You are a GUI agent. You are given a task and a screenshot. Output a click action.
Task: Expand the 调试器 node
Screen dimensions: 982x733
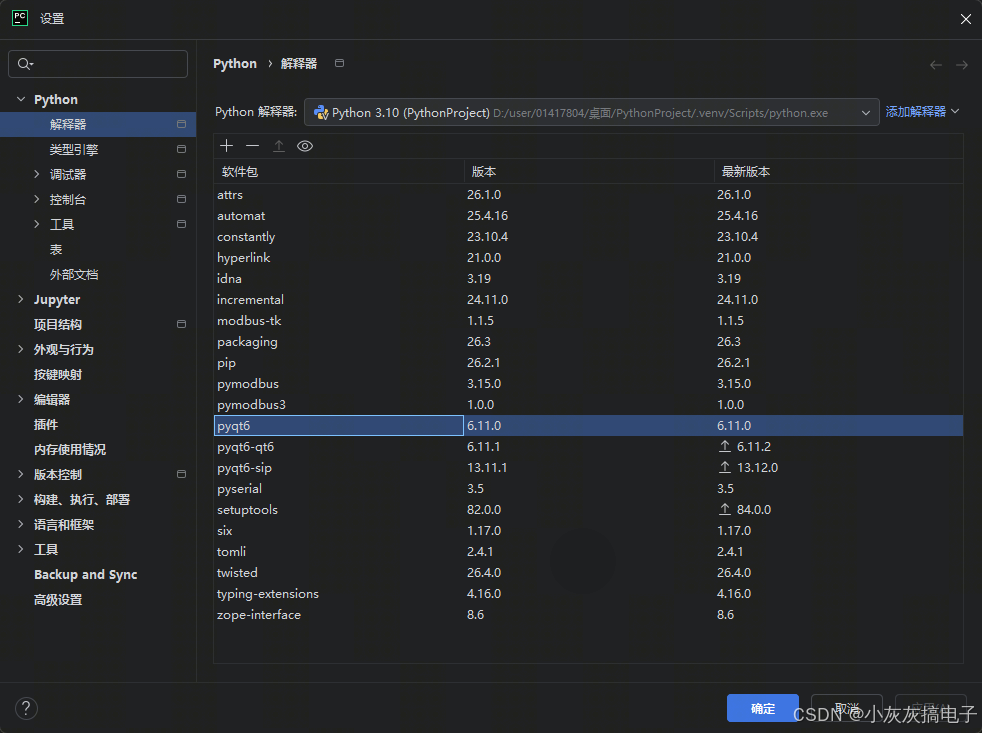[x=36, y=174]
